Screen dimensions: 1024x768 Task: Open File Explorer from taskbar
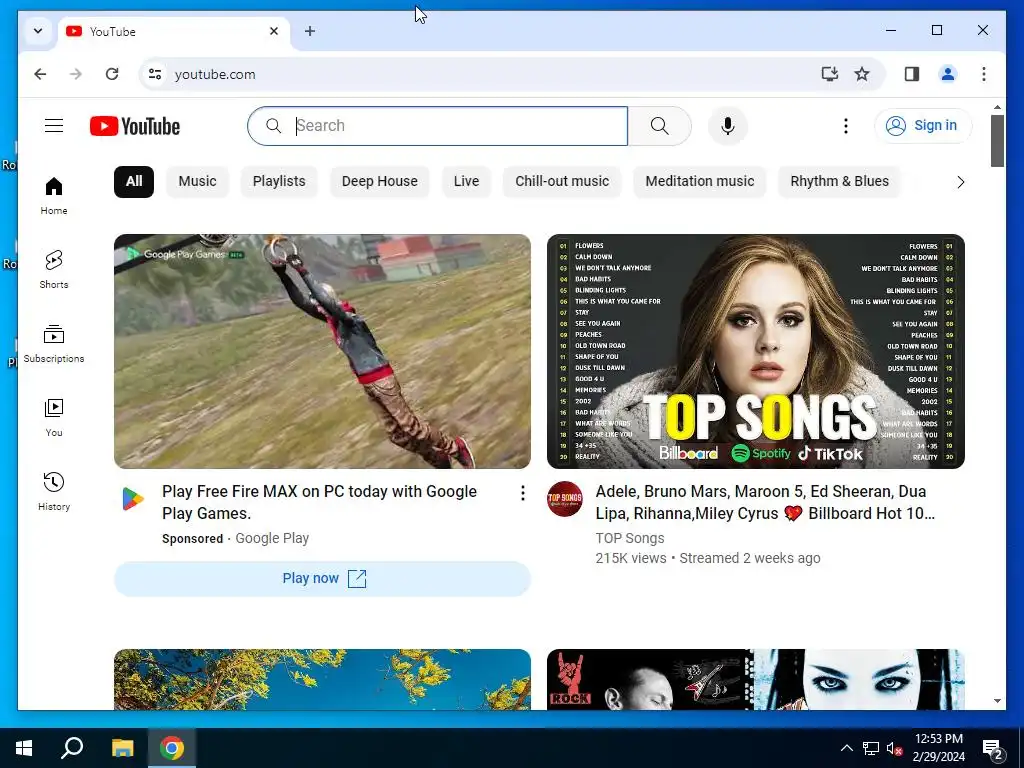pyautogui.click(x=122, y=748)
